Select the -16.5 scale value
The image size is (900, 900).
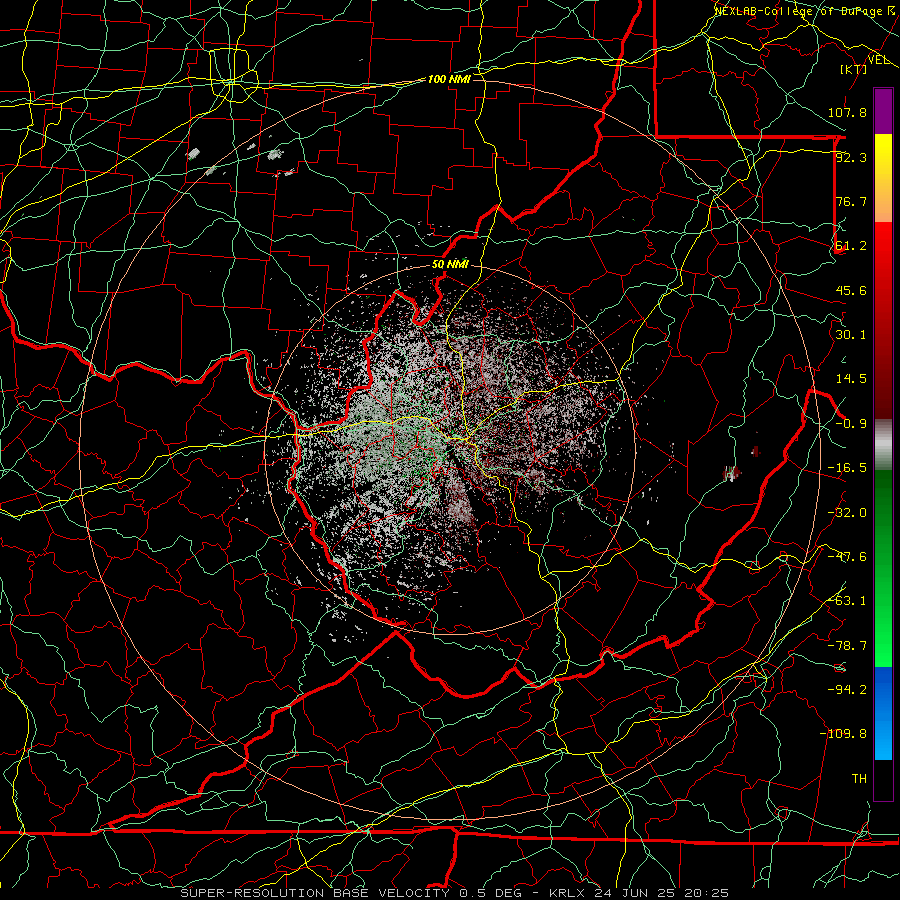point(847,468)
